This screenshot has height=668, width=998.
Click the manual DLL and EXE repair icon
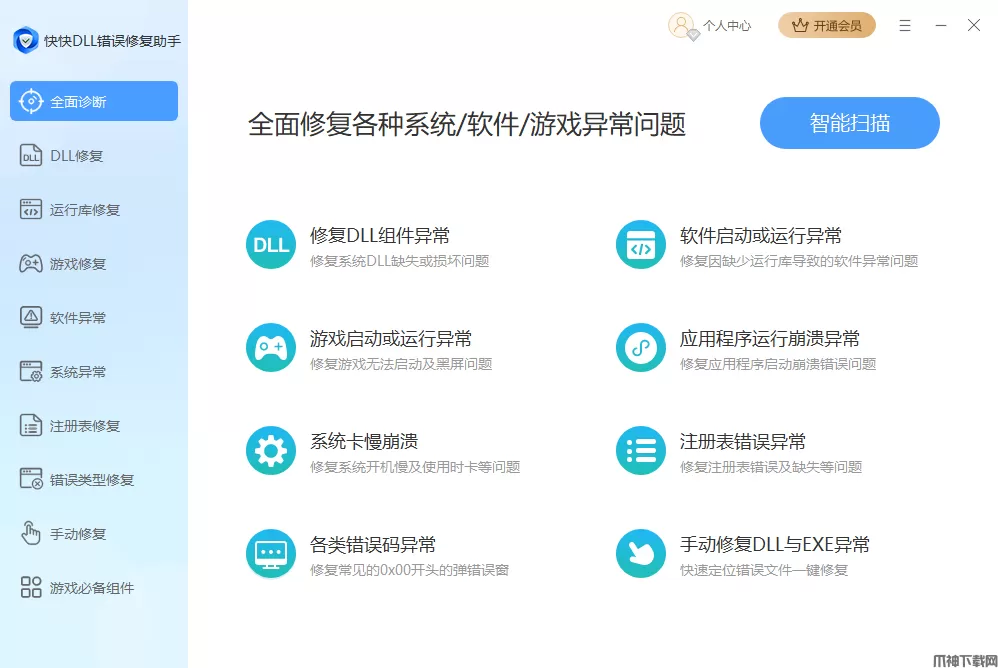641,554
